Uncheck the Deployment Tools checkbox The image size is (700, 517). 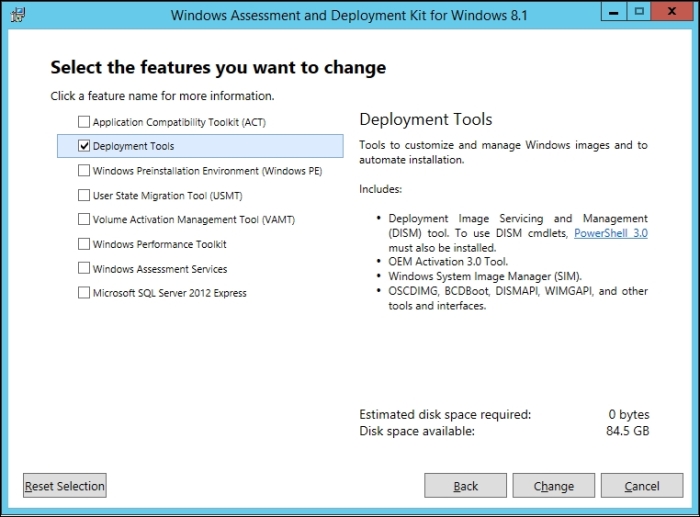(83, 146)
